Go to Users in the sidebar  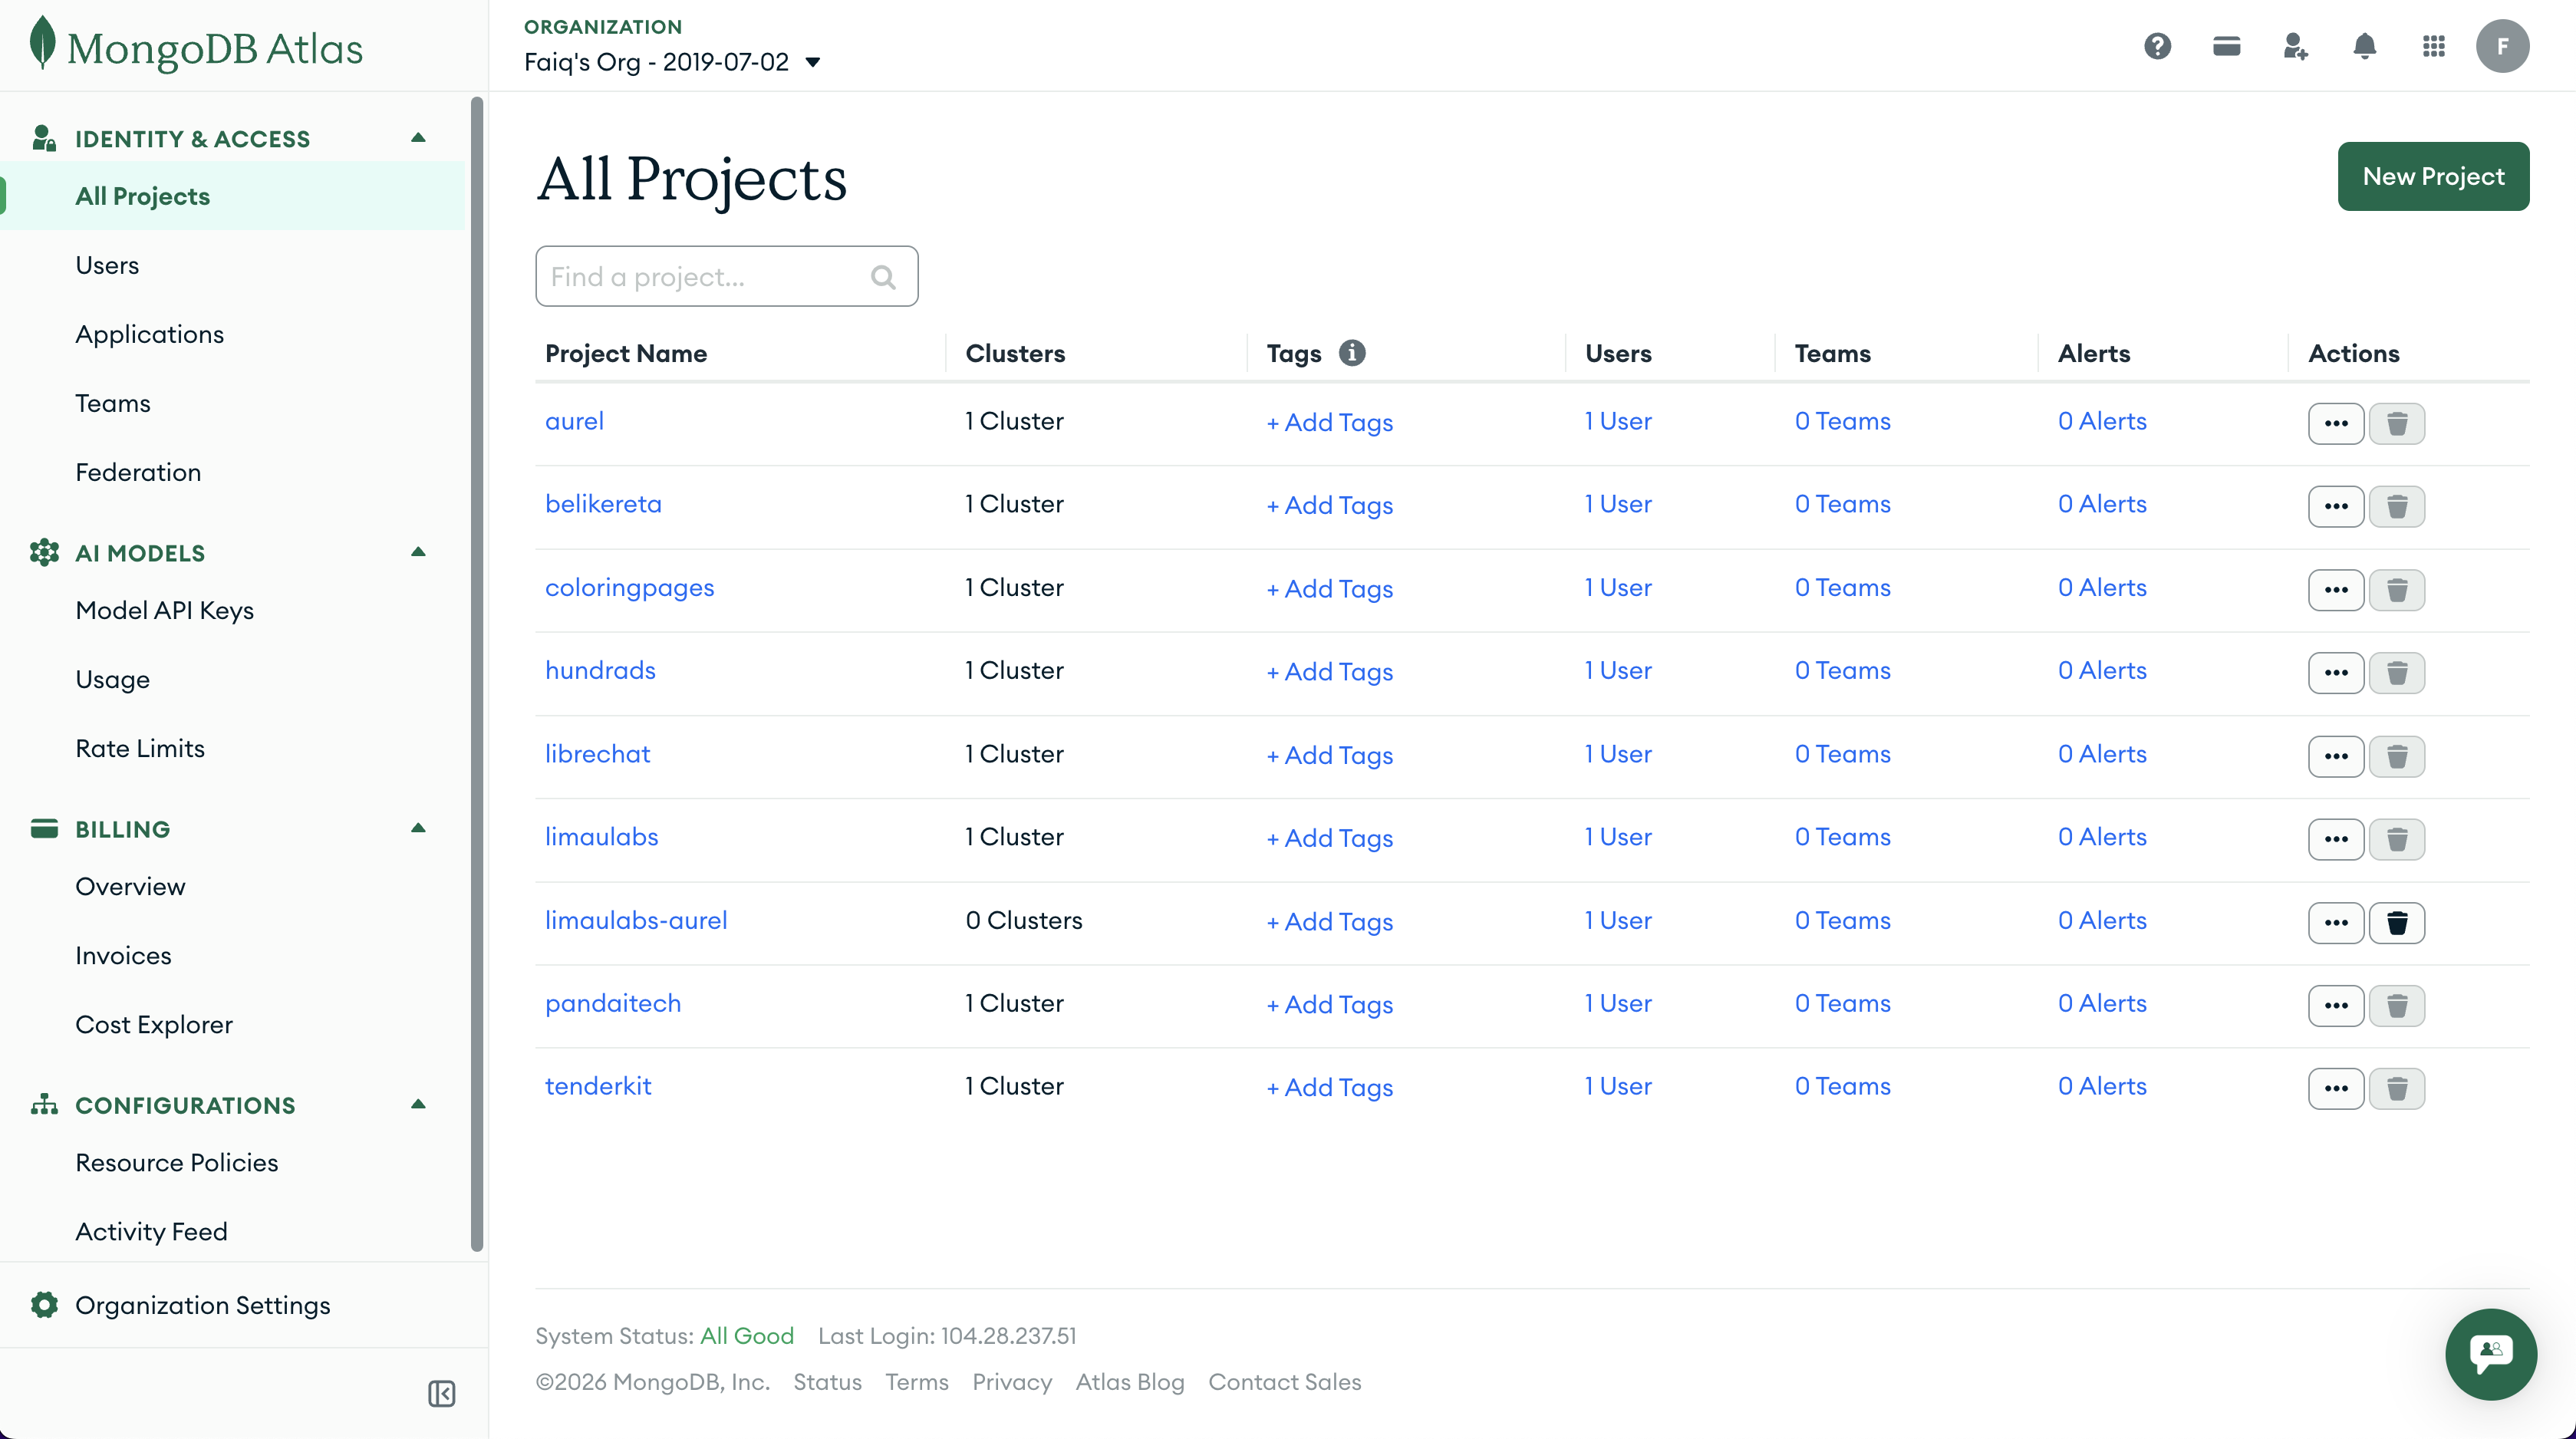[107, 265]
